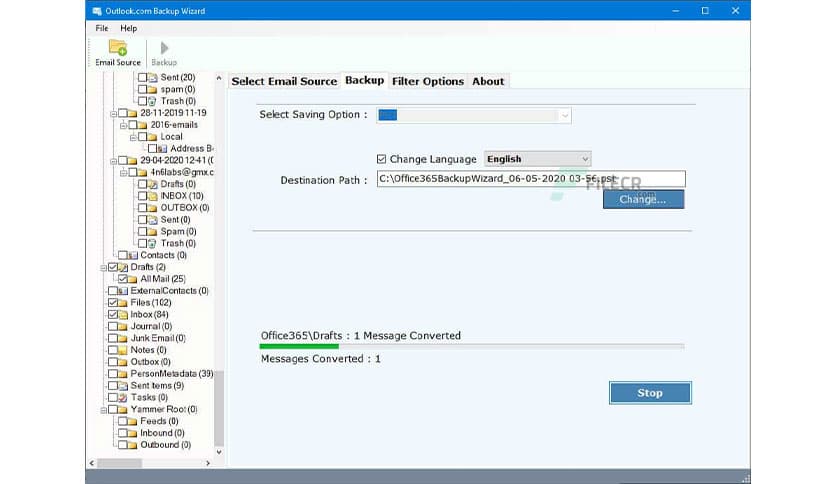Uncheck the Change Language checkbox
Viewport: 836px width, 484px height.
click(381, 159)
